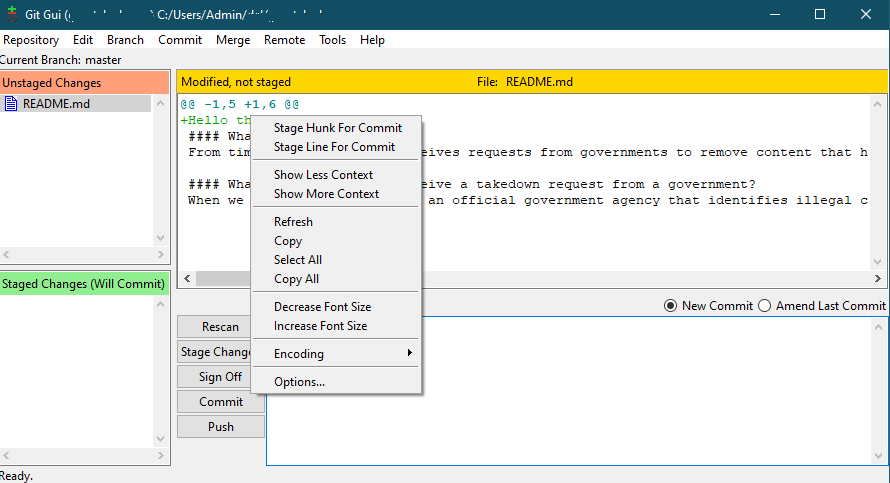Screen dimensions: 890x483
Task: Open the Merge menu
Action: (x=233, y=40)
